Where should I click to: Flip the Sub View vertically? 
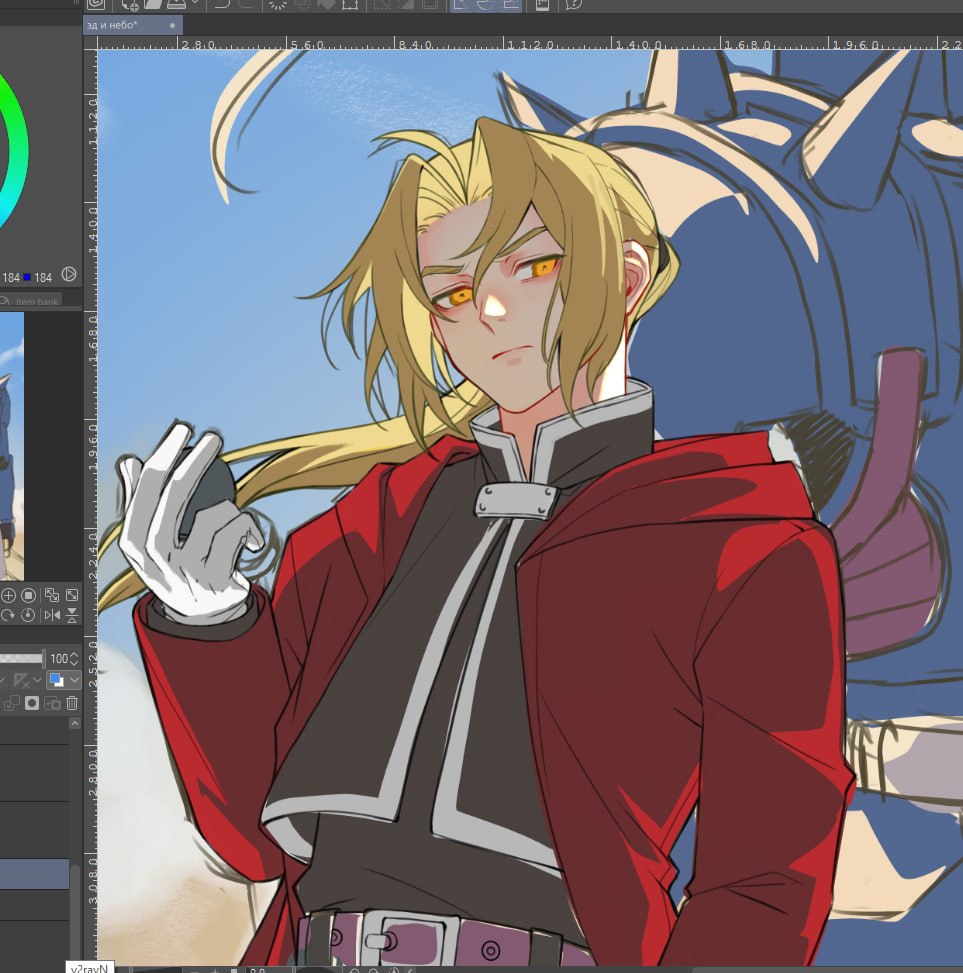coord(72,615)
